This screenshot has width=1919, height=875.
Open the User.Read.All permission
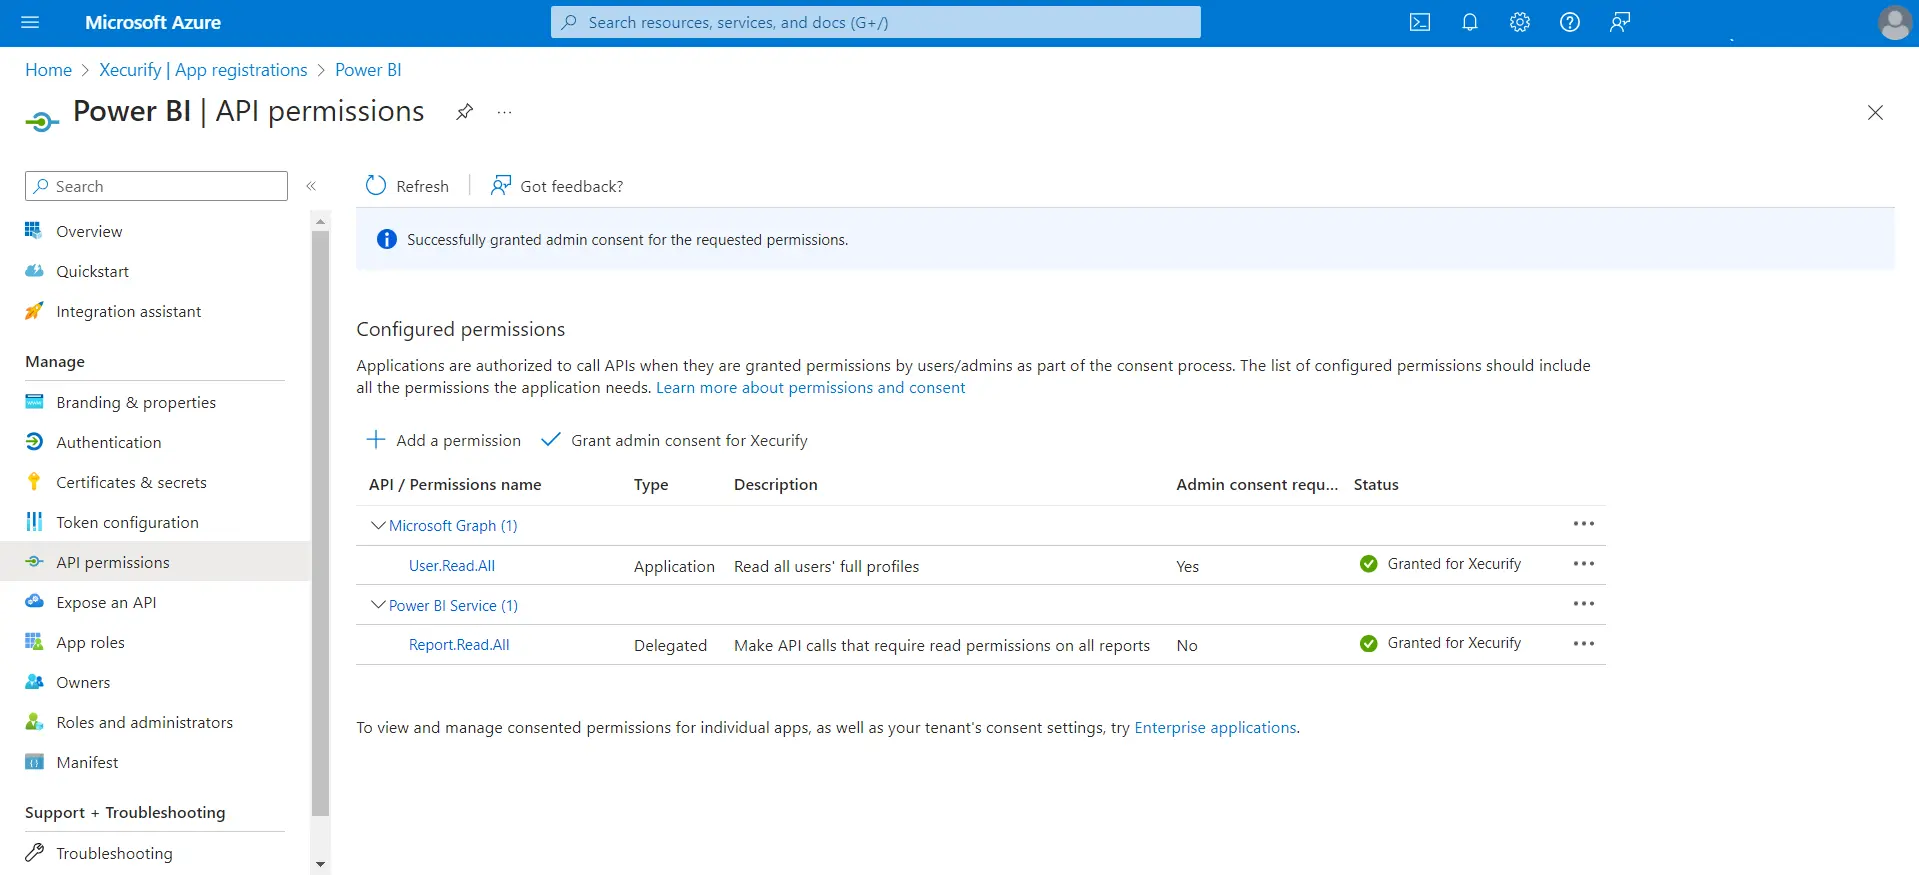point(452,565)
